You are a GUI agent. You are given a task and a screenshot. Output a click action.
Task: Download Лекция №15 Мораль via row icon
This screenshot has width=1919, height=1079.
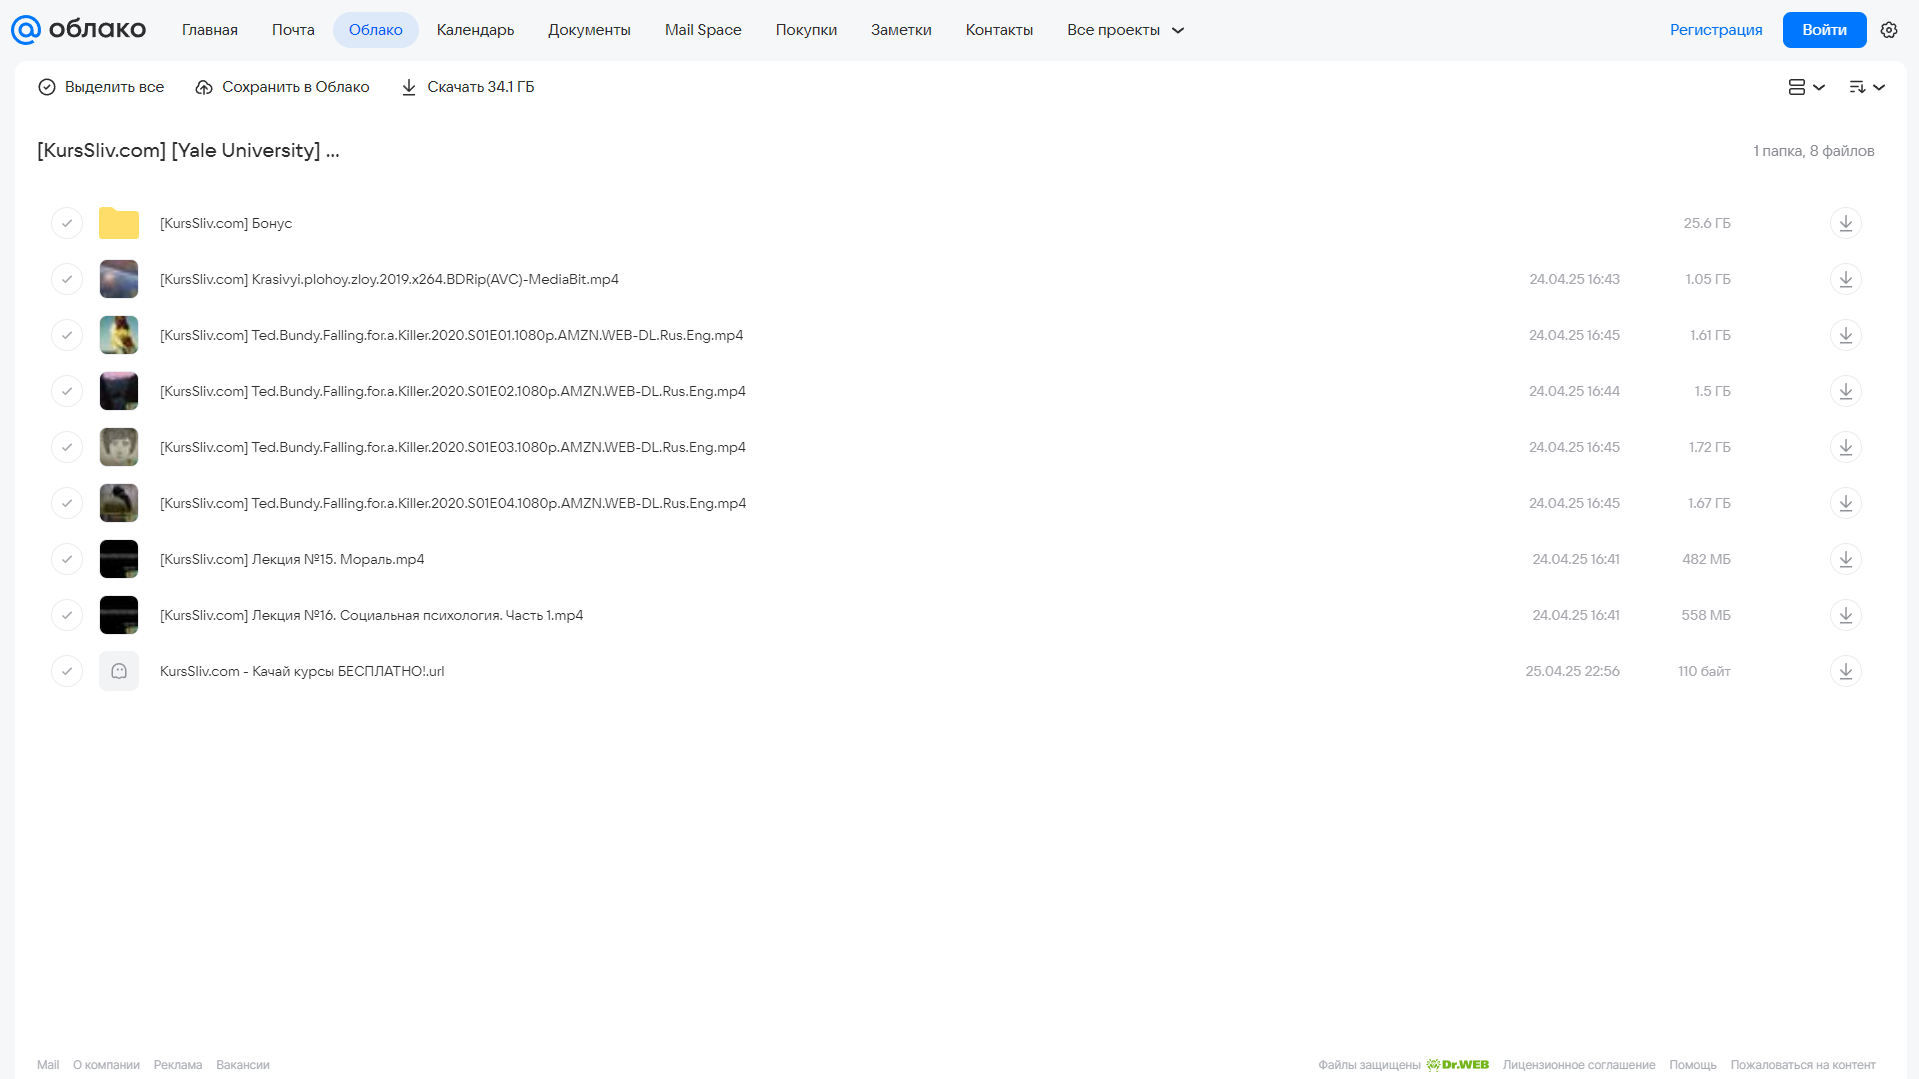pos(1846,559)
